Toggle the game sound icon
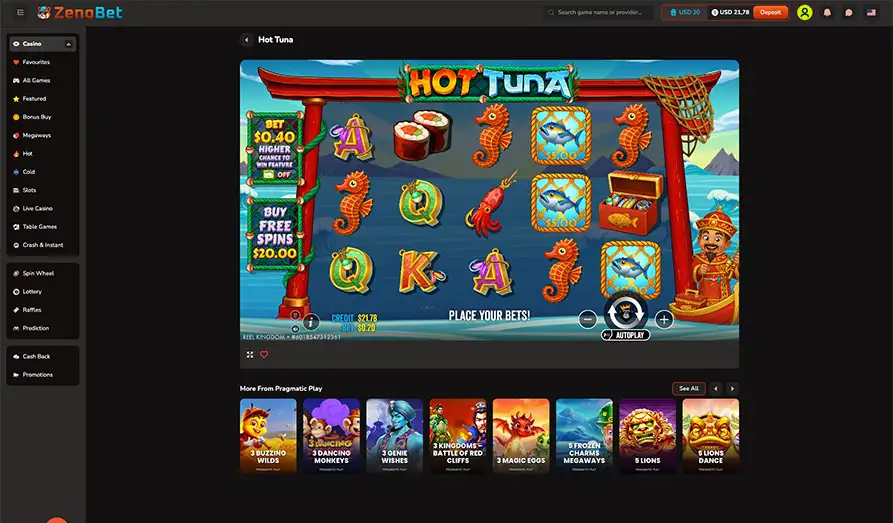The width and height of the screenshot is (893, 523). pos(295,329)
